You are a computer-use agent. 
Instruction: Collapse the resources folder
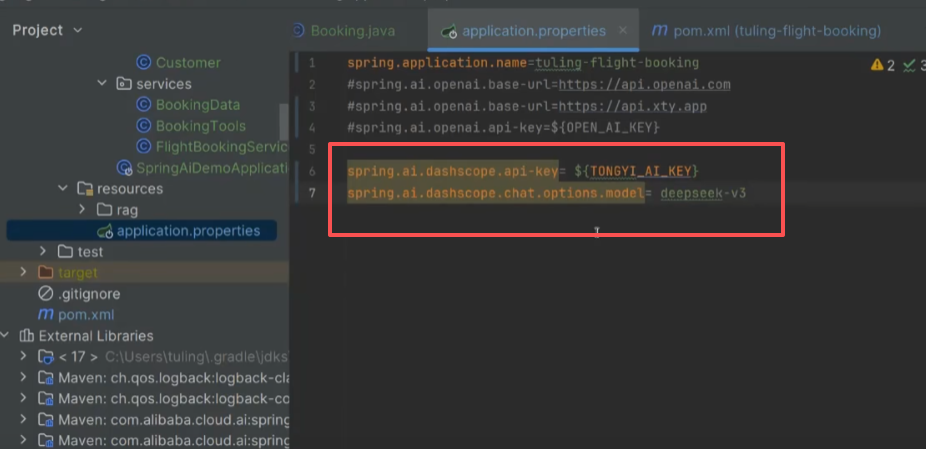[63, 188]
